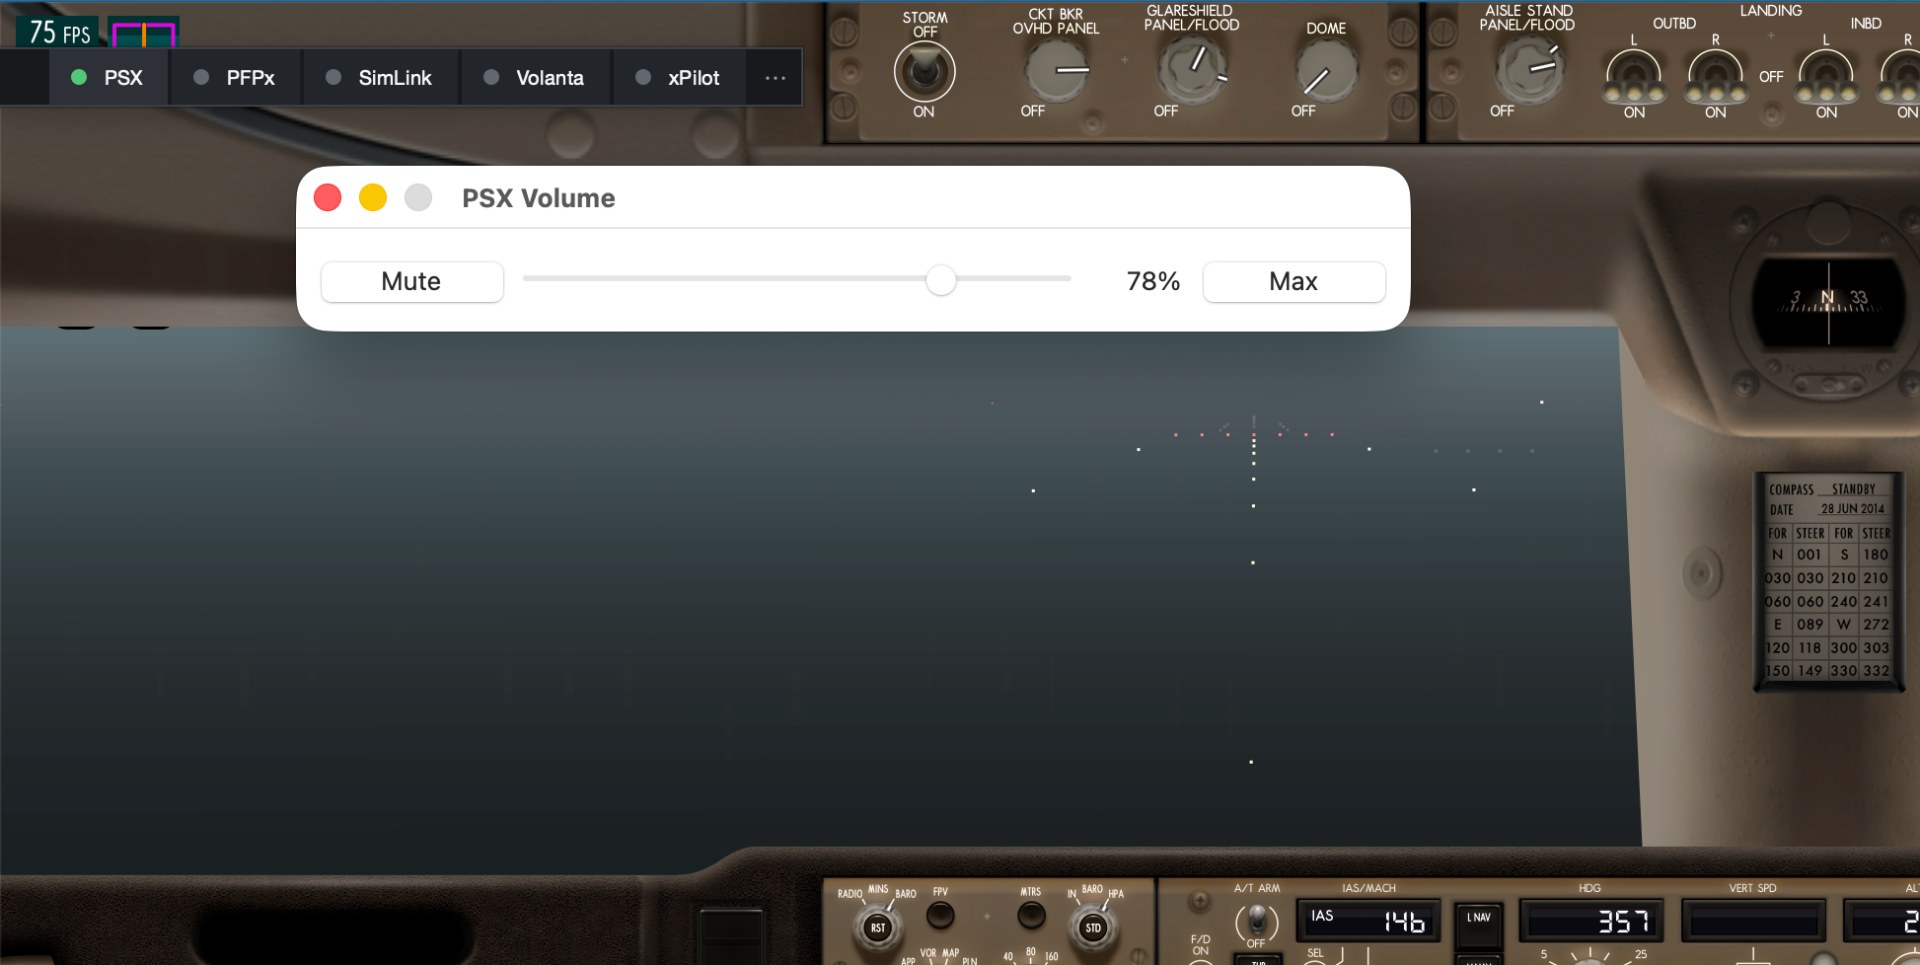Click the AISLE STAND PANEL/FLOOD knob
1920x965 pixels.
point(1529,69)
